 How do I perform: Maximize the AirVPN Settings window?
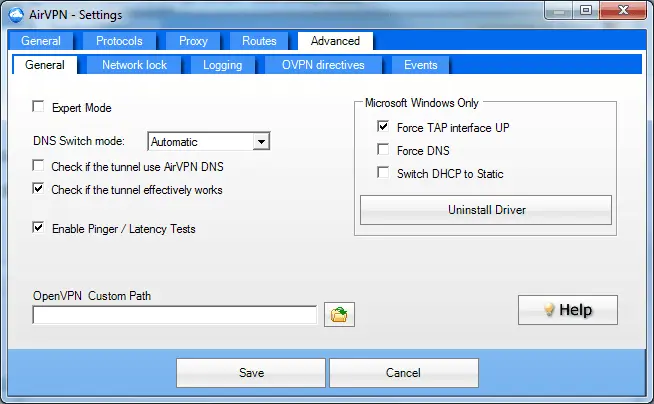(x=586, y=10)
